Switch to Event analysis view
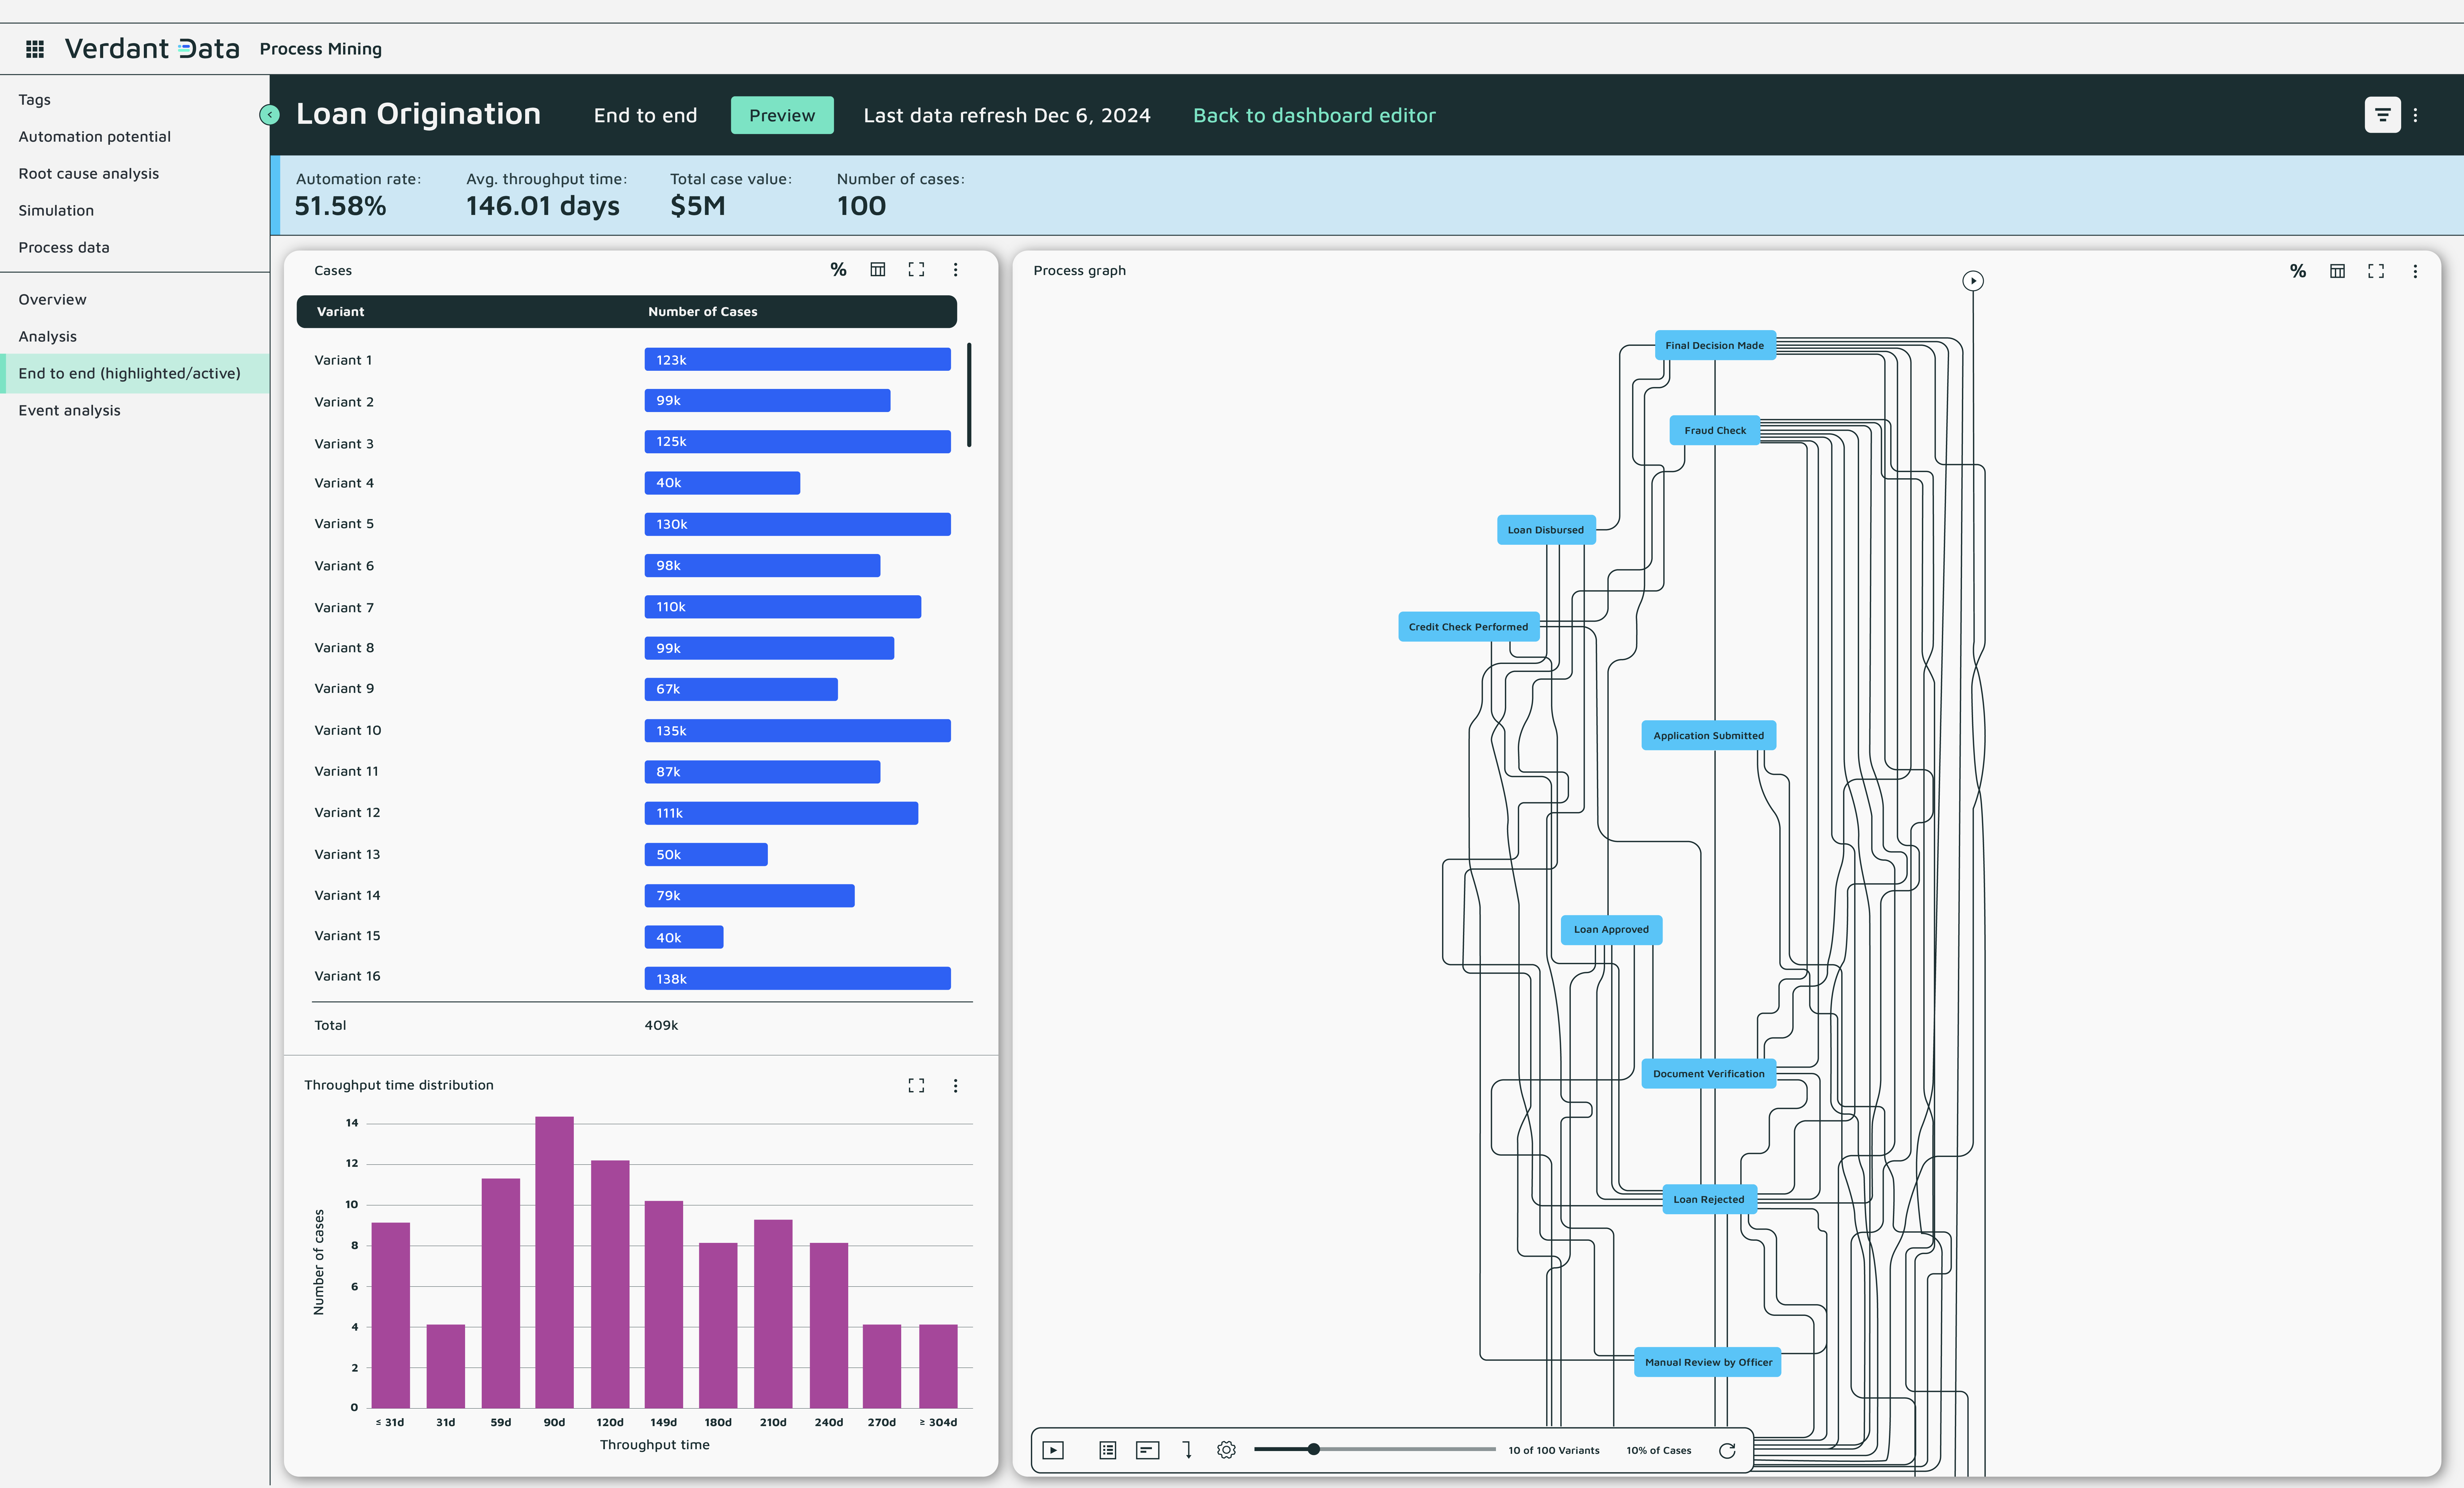Viewport: 2464px width, 1488px height. click(x=69, y=410)
